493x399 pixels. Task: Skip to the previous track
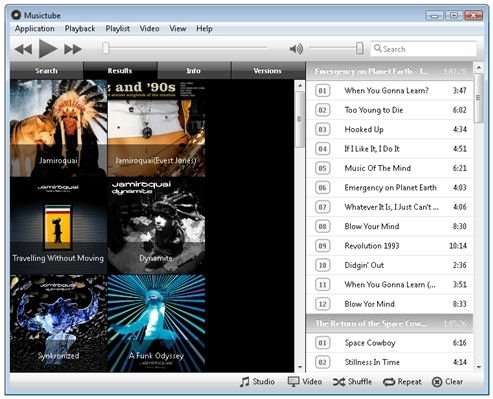(23, 49)
